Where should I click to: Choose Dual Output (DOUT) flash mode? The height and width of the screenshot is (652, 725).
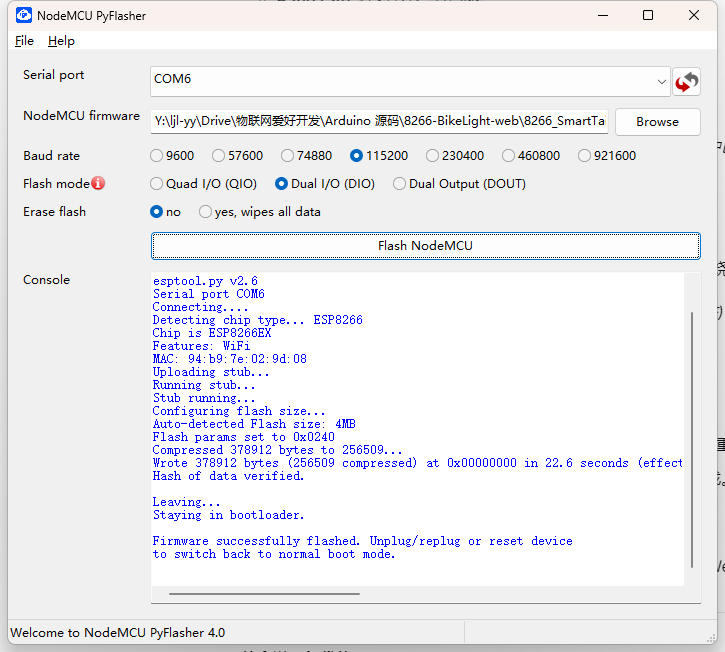click(x=400, y=184)
